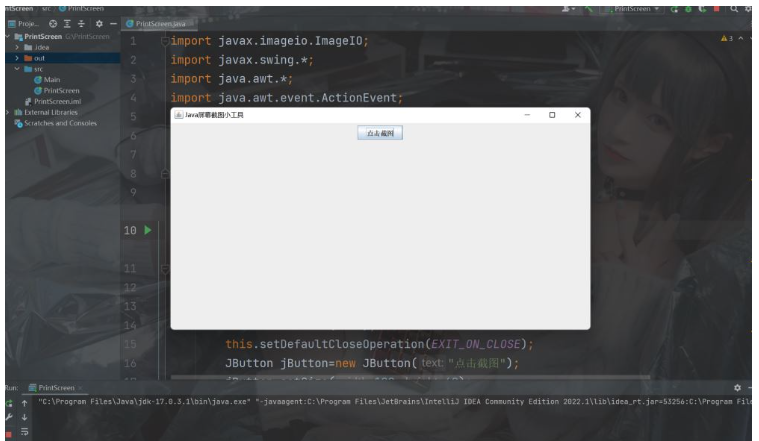Select PrintScreen.iml file
This screenshot has width=759, height=441.
(x=53, y=102)
